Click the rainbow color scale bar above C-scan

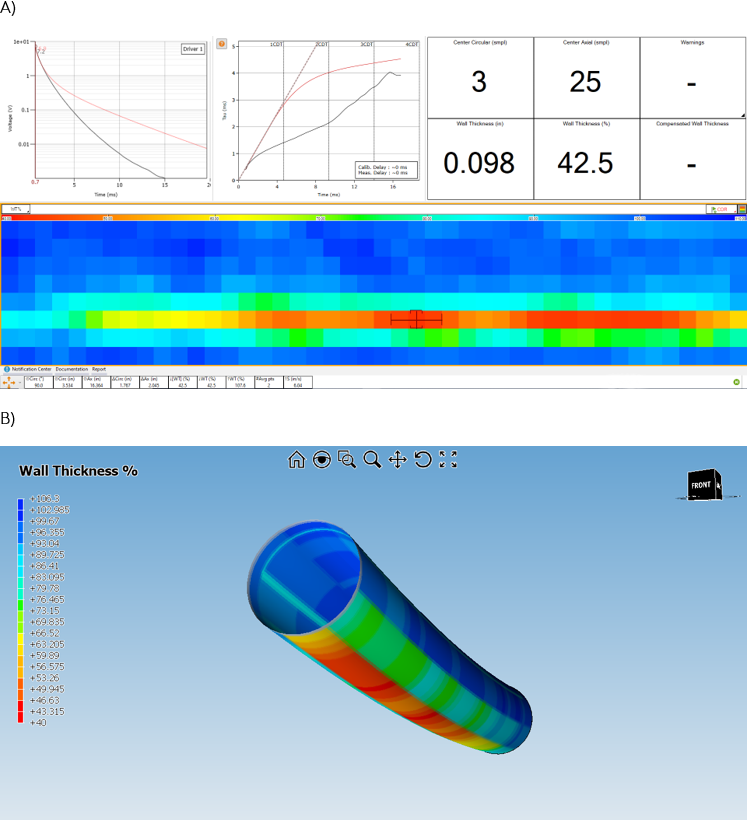click(x=373, y=217)
